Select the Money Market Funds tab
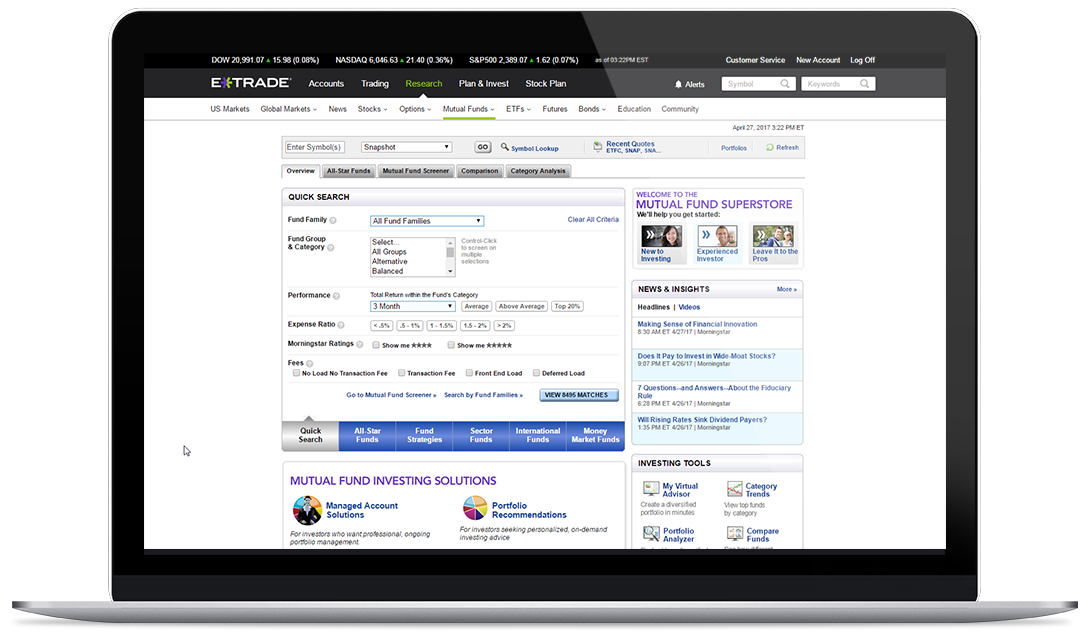The width and height of the screenshot is (1090, 642). click(x=596, y=435)
